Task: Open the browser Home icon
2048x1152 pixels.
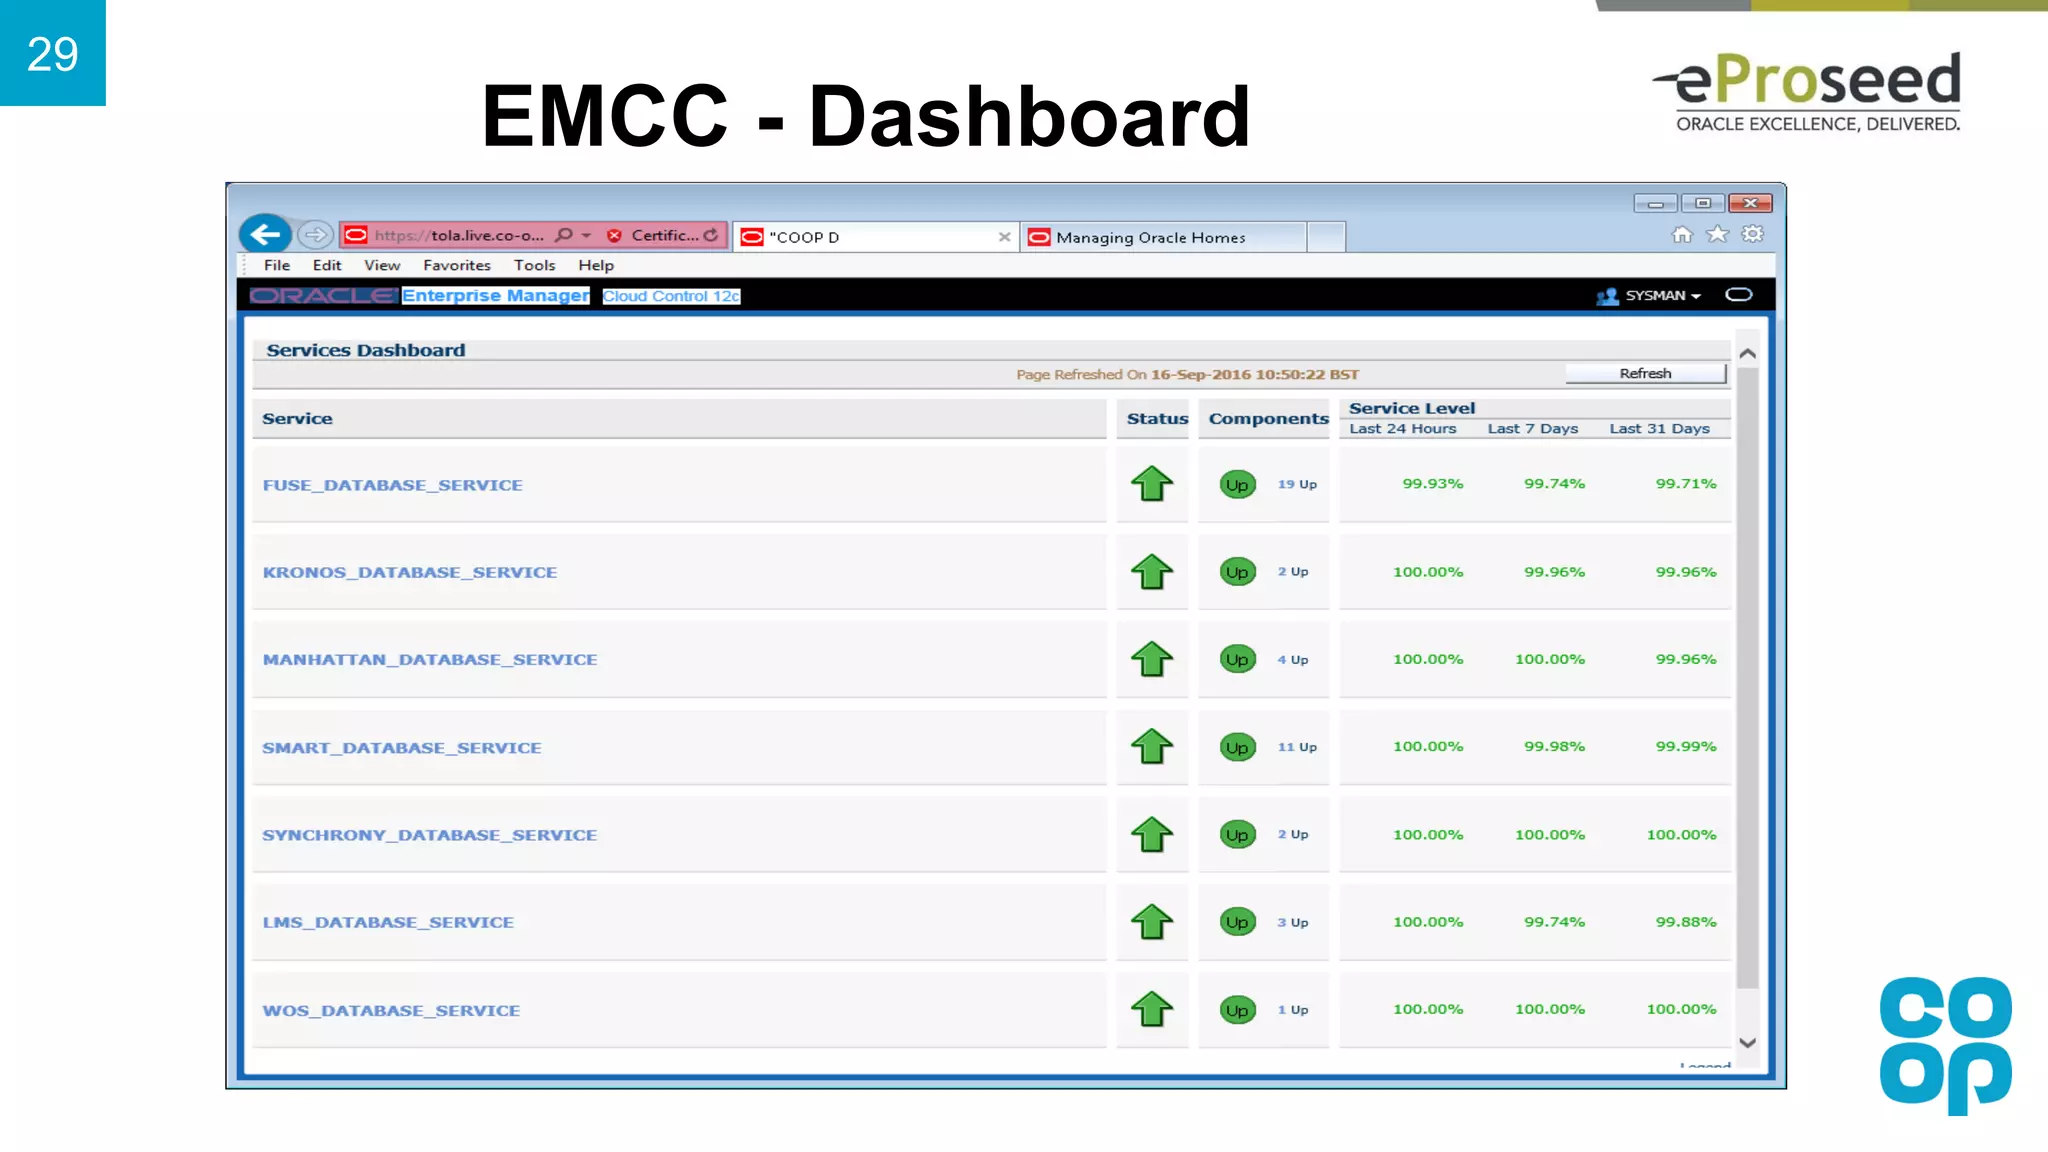Action: tap(1682, 234)
